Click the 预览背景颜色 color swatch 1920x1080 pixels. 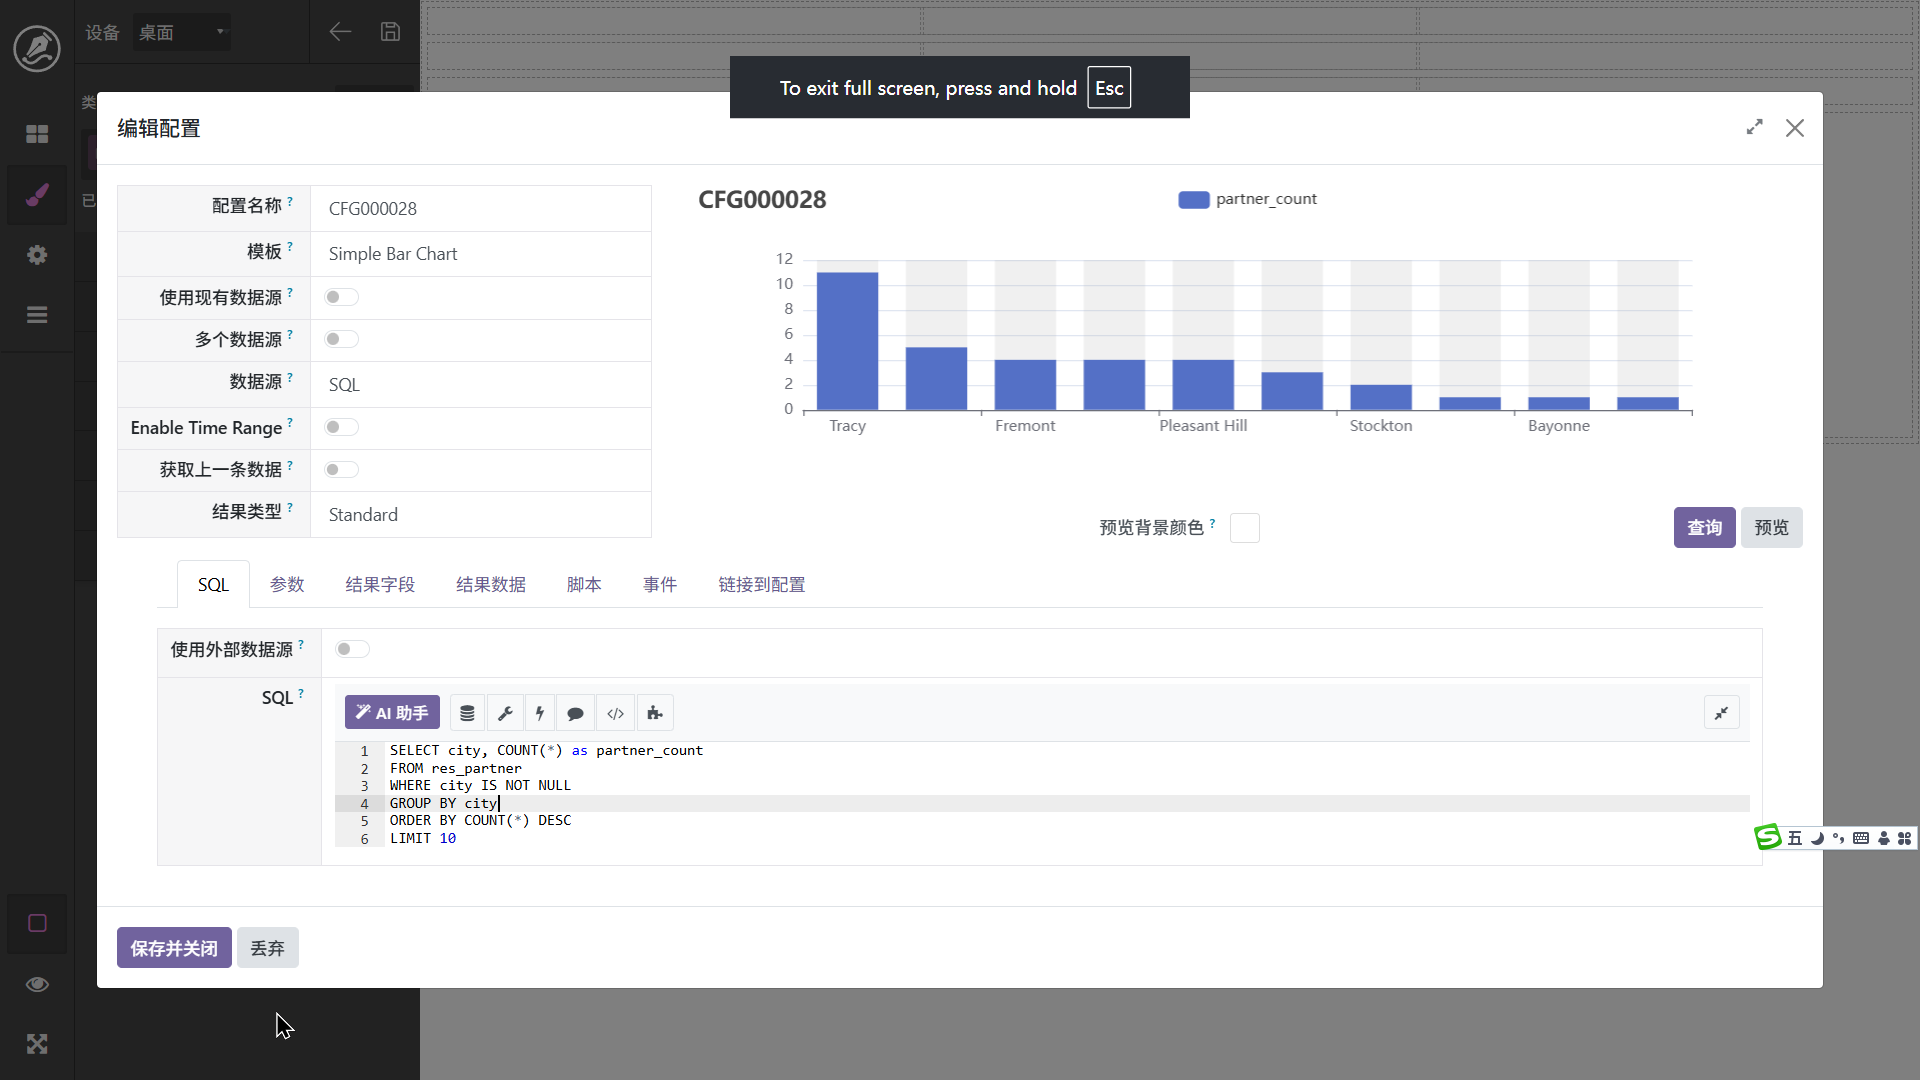coord(1244,528)
